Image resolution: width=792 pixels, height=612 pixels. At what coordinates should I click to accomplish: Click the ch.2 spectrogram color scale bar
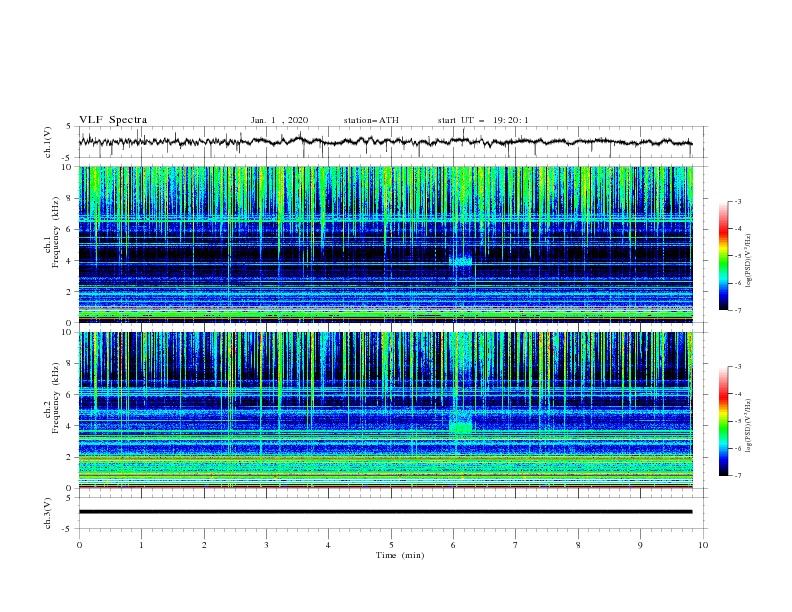(724, 421)
